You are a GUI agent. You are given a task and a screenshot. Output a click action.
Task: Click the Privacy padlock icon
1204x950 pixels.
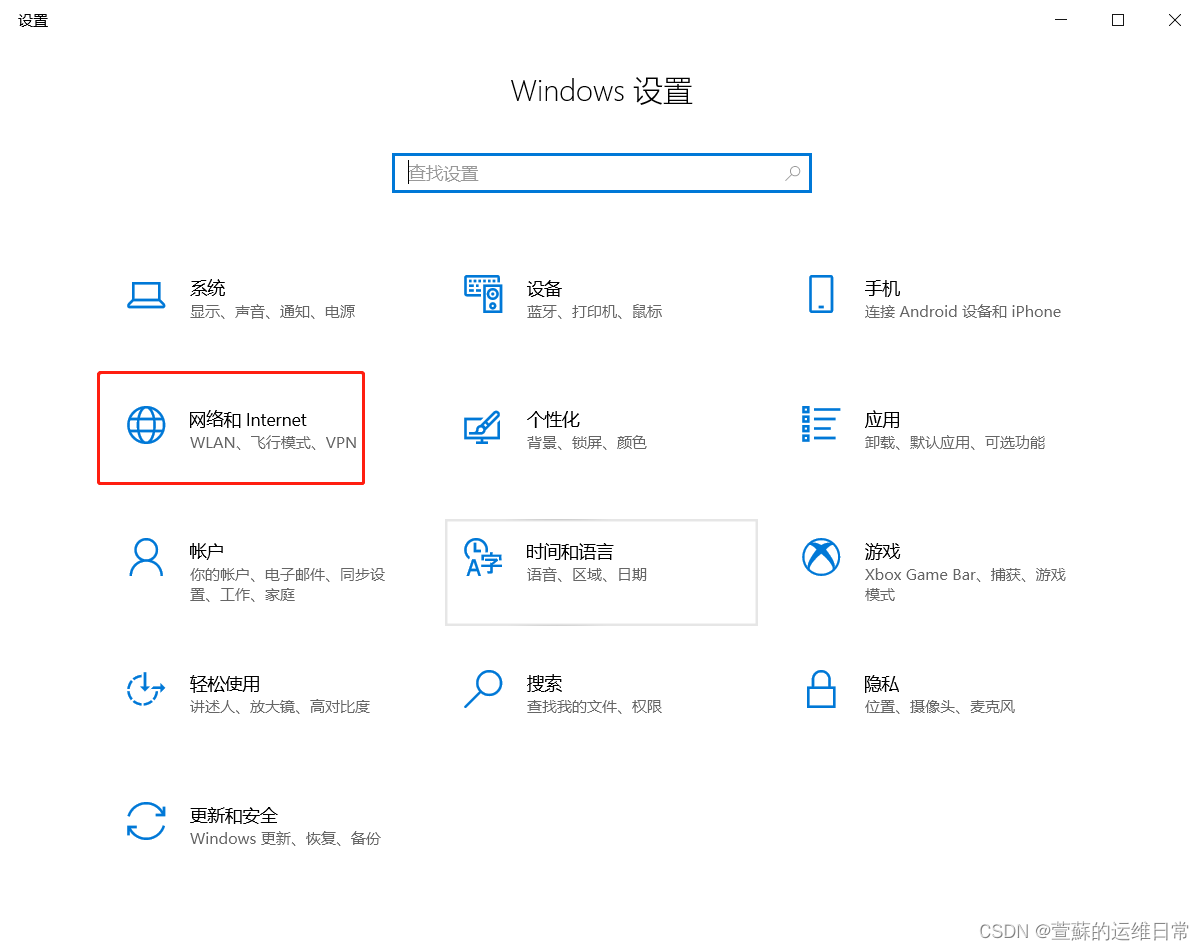821,689
